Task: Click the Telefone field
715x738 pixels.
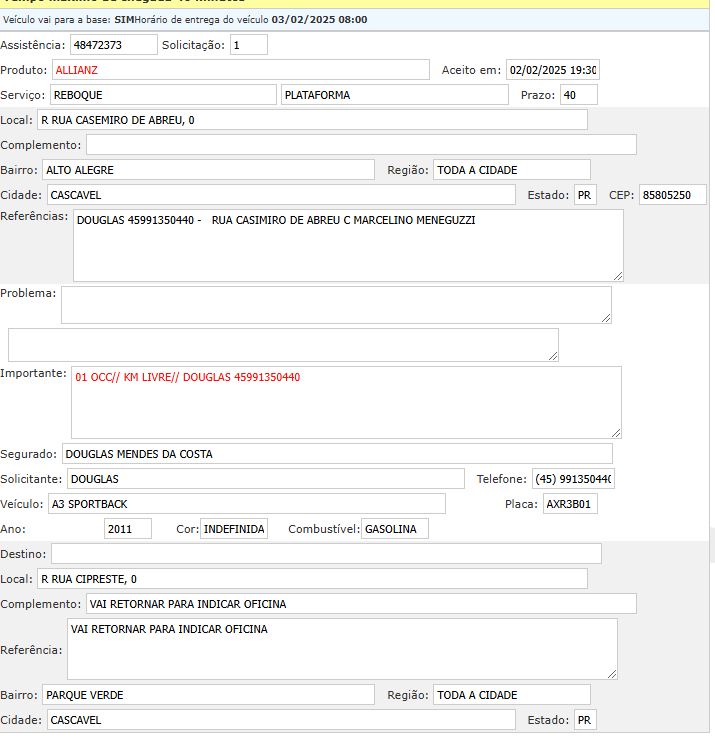Action: click(573, 478)
